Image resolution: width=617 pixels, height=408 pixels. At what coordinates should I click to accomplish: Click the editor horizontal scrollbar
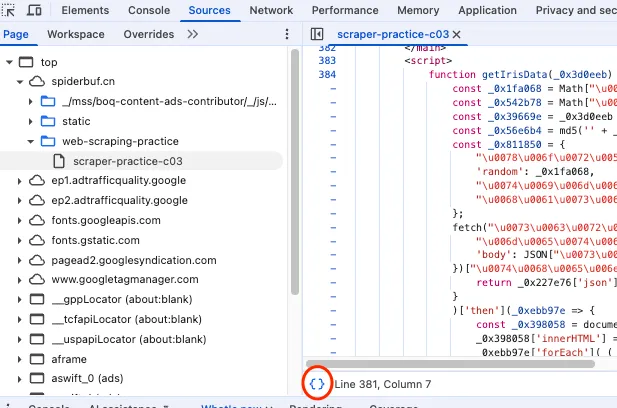pos(450,364)
